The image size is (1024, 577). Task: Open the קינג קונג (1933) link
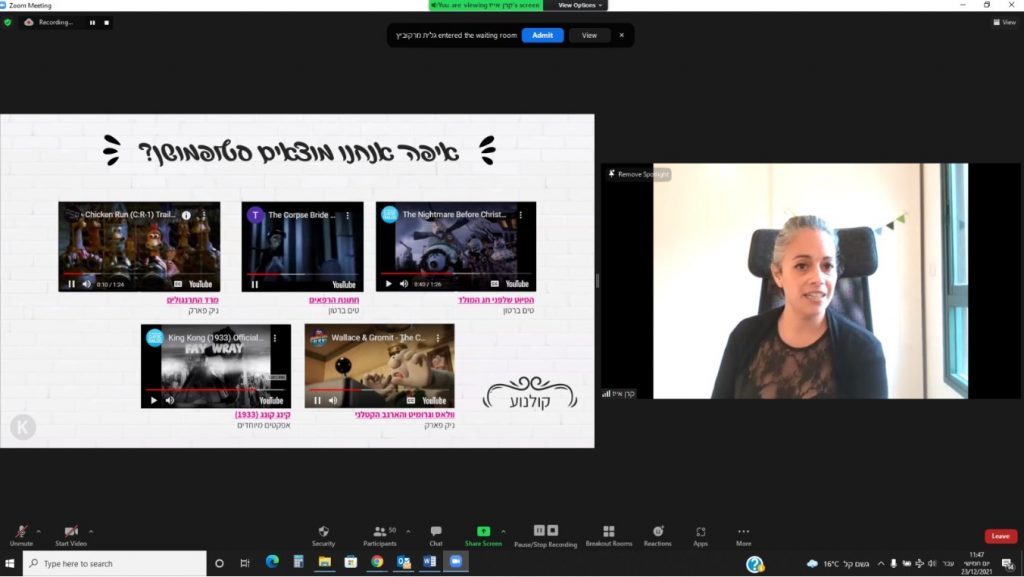pyautogui.click(x=263, y=414)
